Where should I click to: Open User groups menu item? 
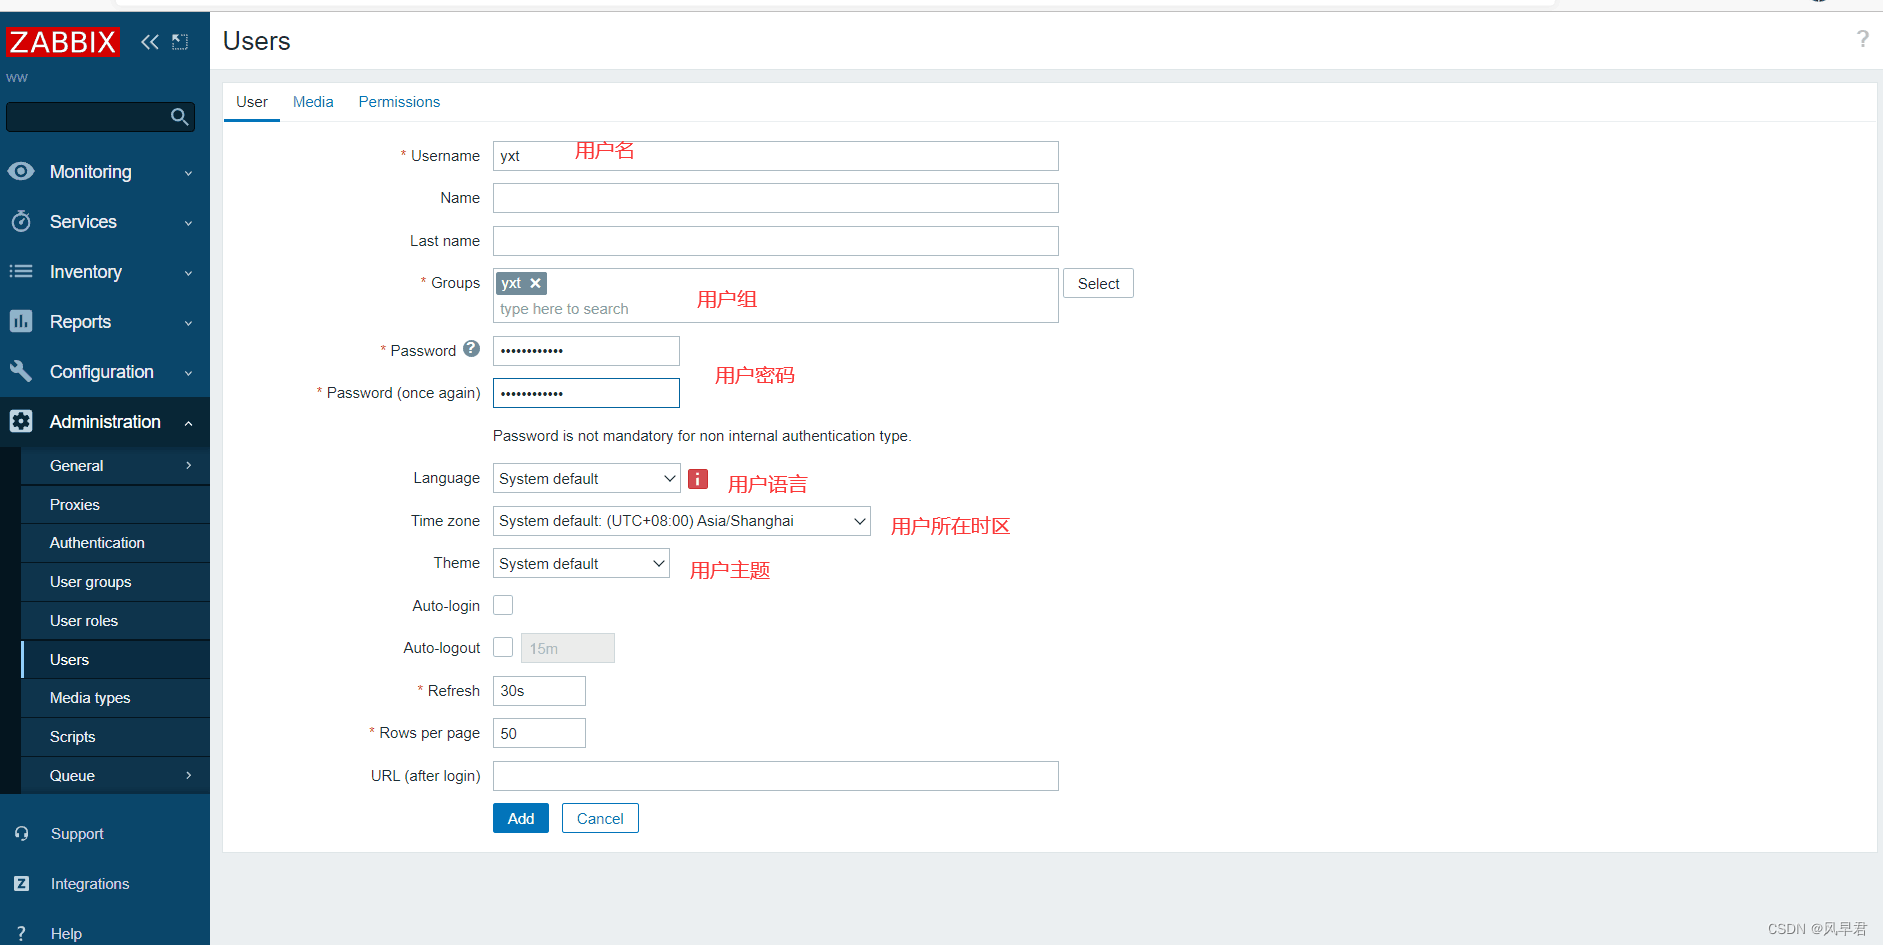coord(115,582)
